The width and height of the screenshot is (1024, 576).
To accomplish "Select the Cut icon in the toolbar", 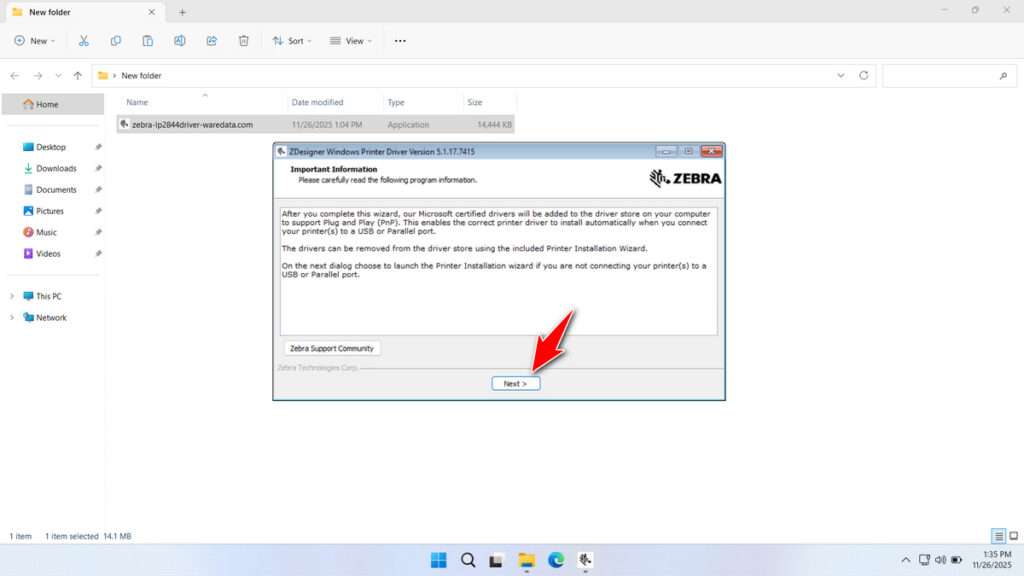I will [x=84, y=40].
